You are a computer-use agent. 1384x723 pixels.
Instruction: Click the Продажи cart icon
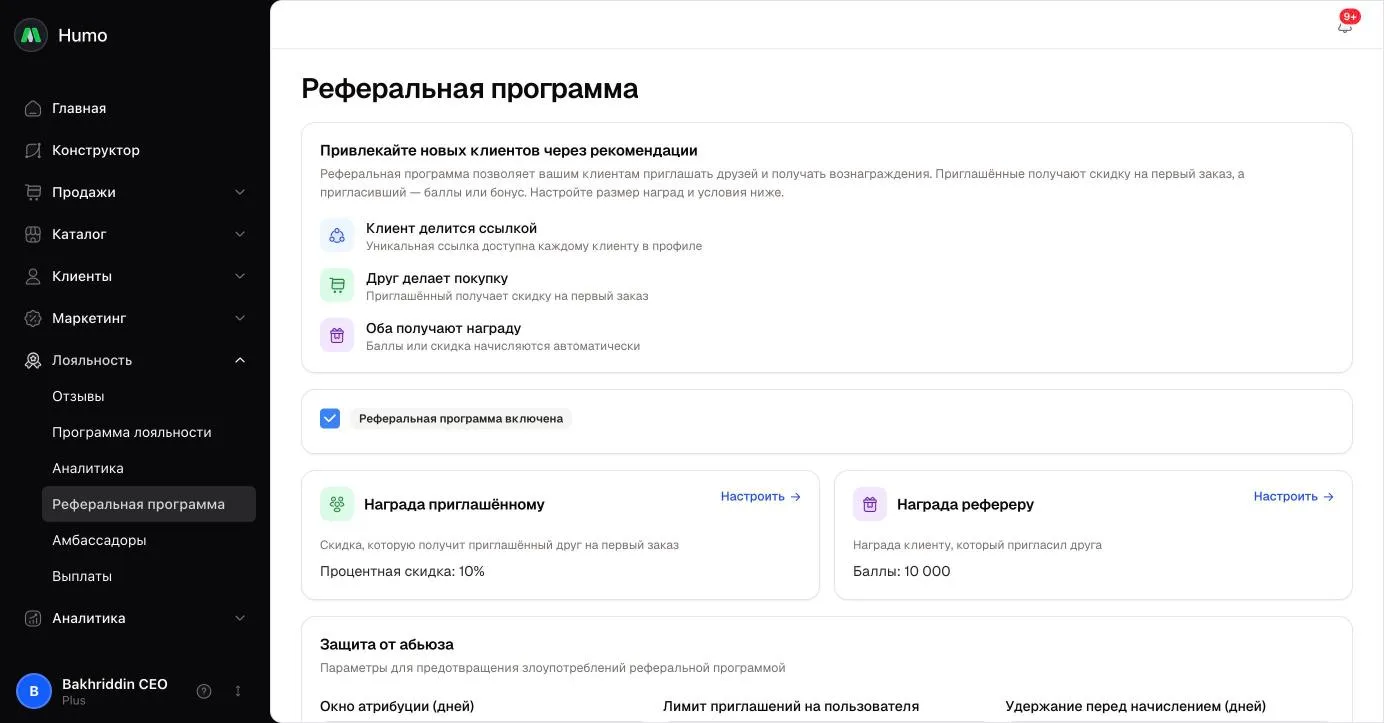point(33,192)
